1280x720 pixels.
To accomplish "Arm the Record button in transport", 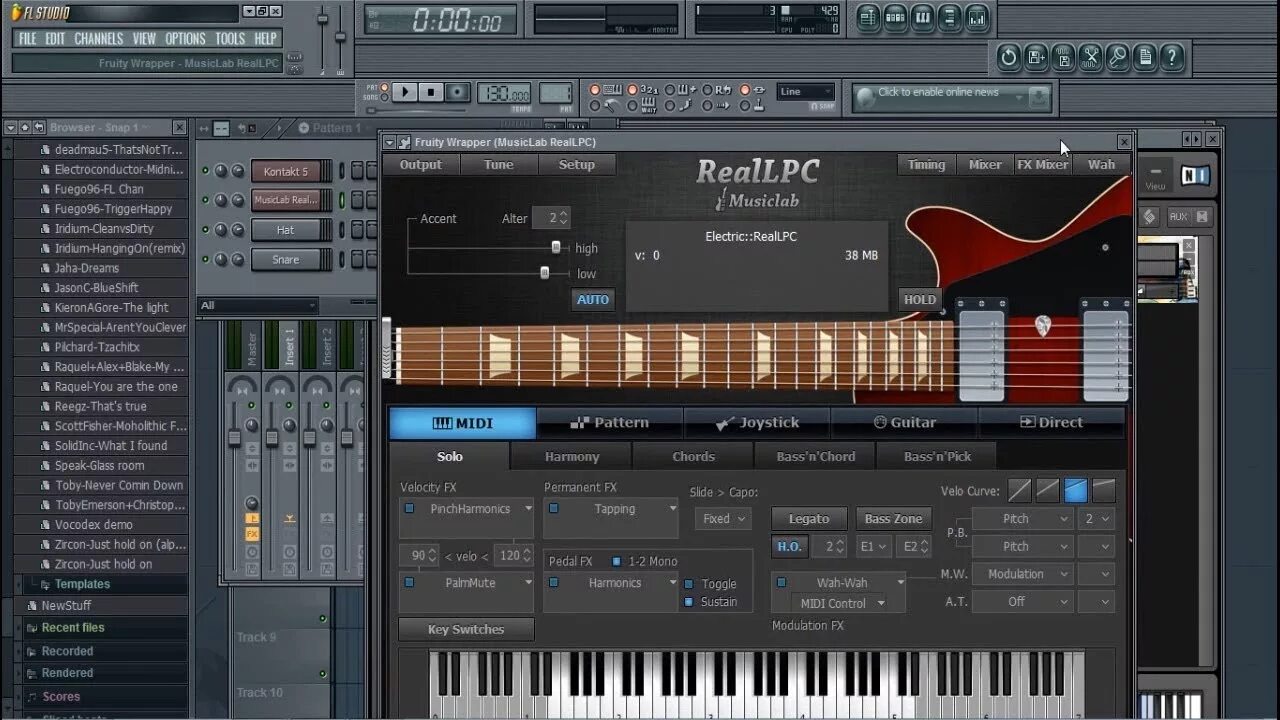I will tap(458, 92).
